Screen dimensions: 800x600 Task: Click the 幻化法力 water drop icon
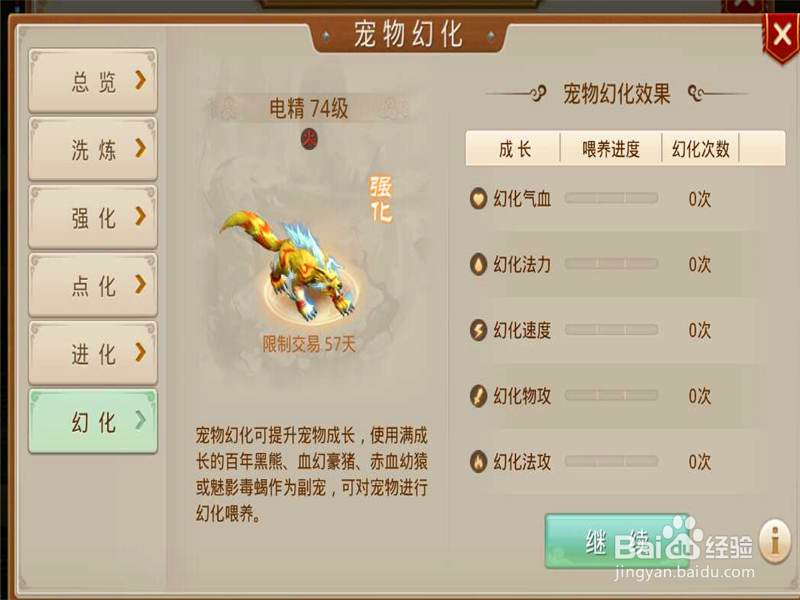tap(478, 264)
